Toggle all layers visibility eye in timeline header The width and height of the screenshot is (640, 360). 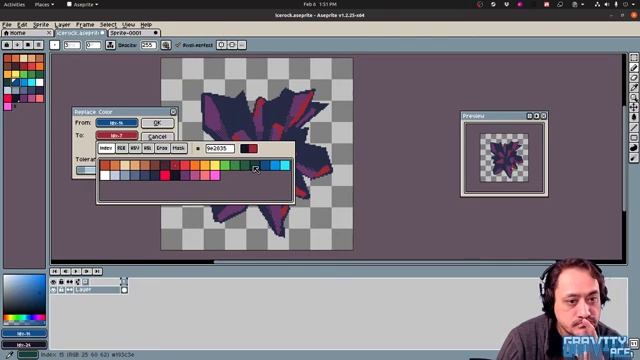pos(53,282)
